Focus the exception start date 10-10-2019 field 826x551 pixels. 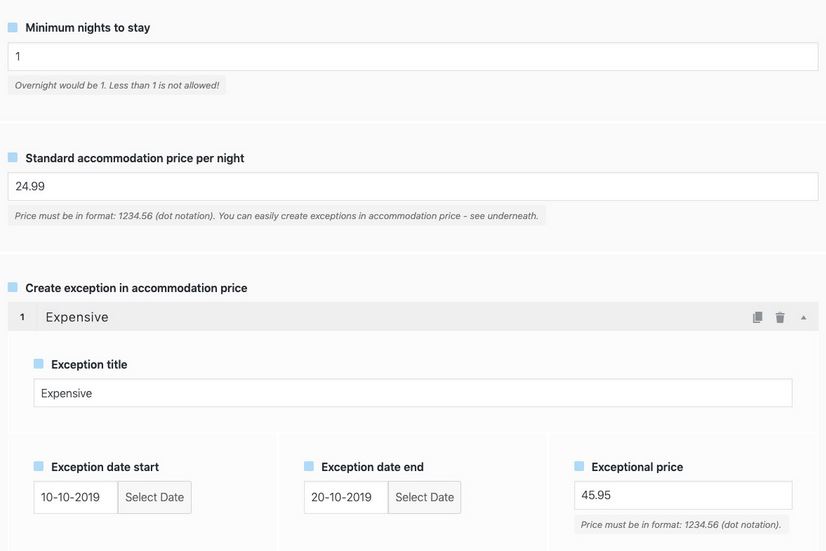click(x=76, y=497)
